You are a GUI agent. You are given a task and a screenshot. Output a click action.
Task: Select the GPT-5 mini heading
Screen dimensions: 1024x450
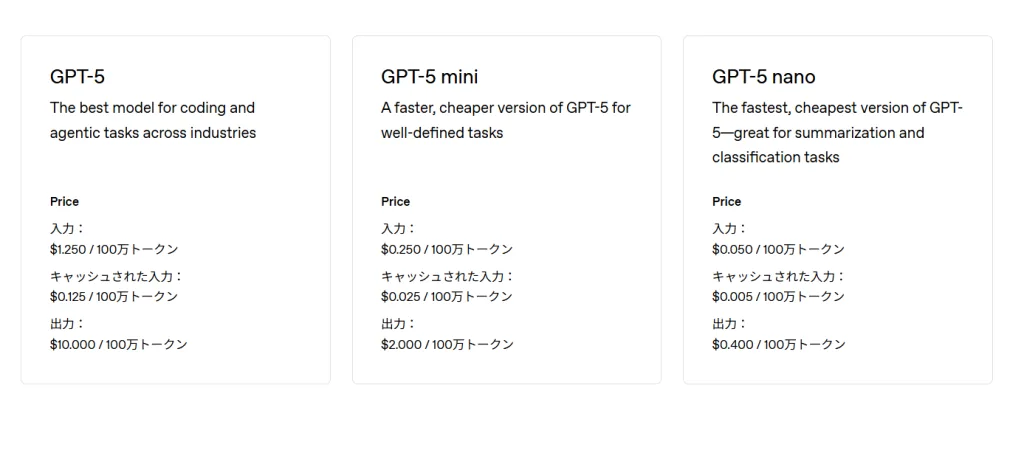pos(429,77)
